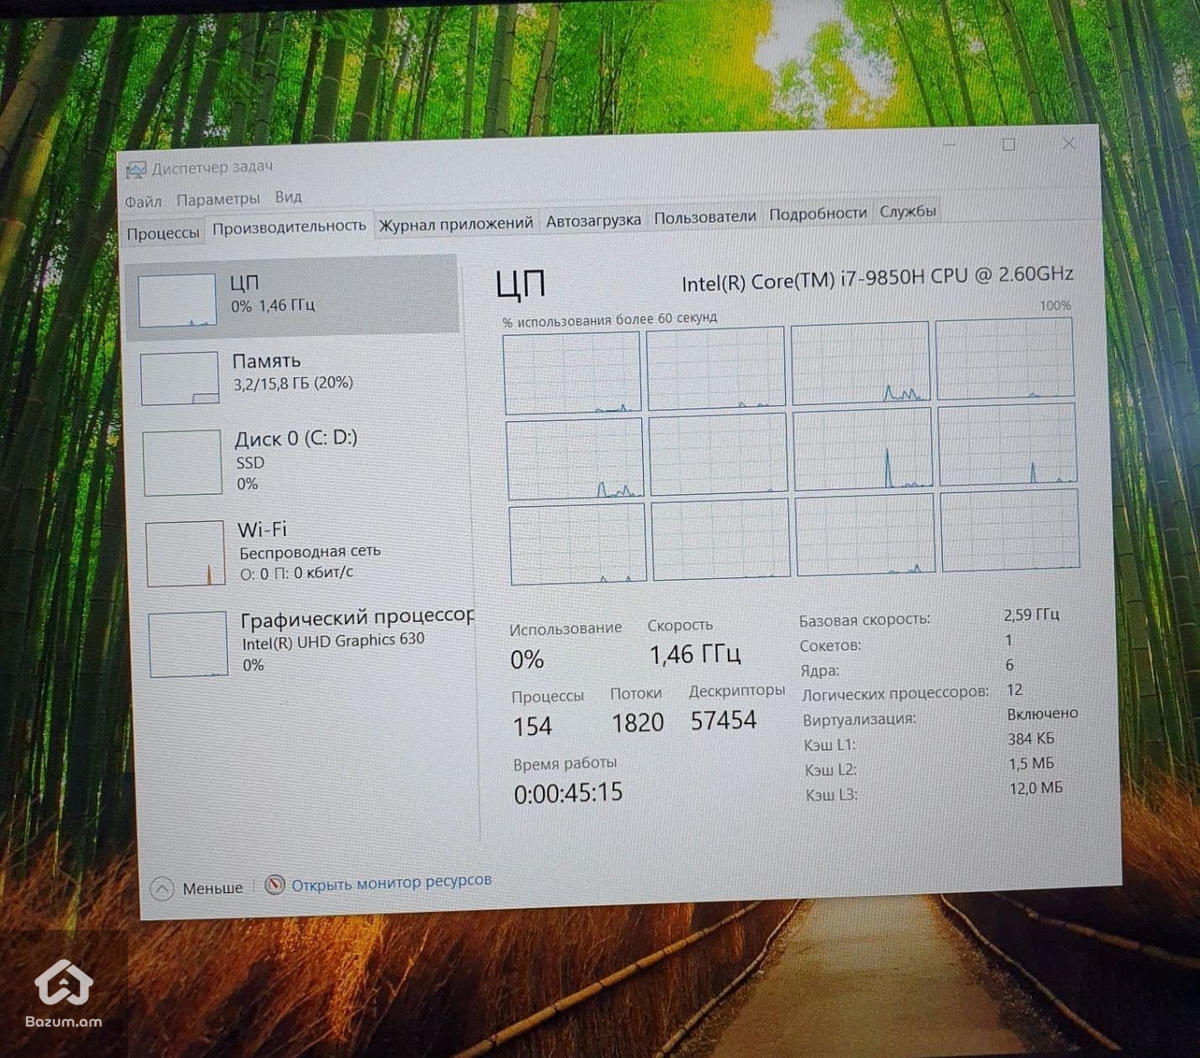Click the 154 processes value
The width and height of the screenshot is (1200, 1058).
point(532,726)
